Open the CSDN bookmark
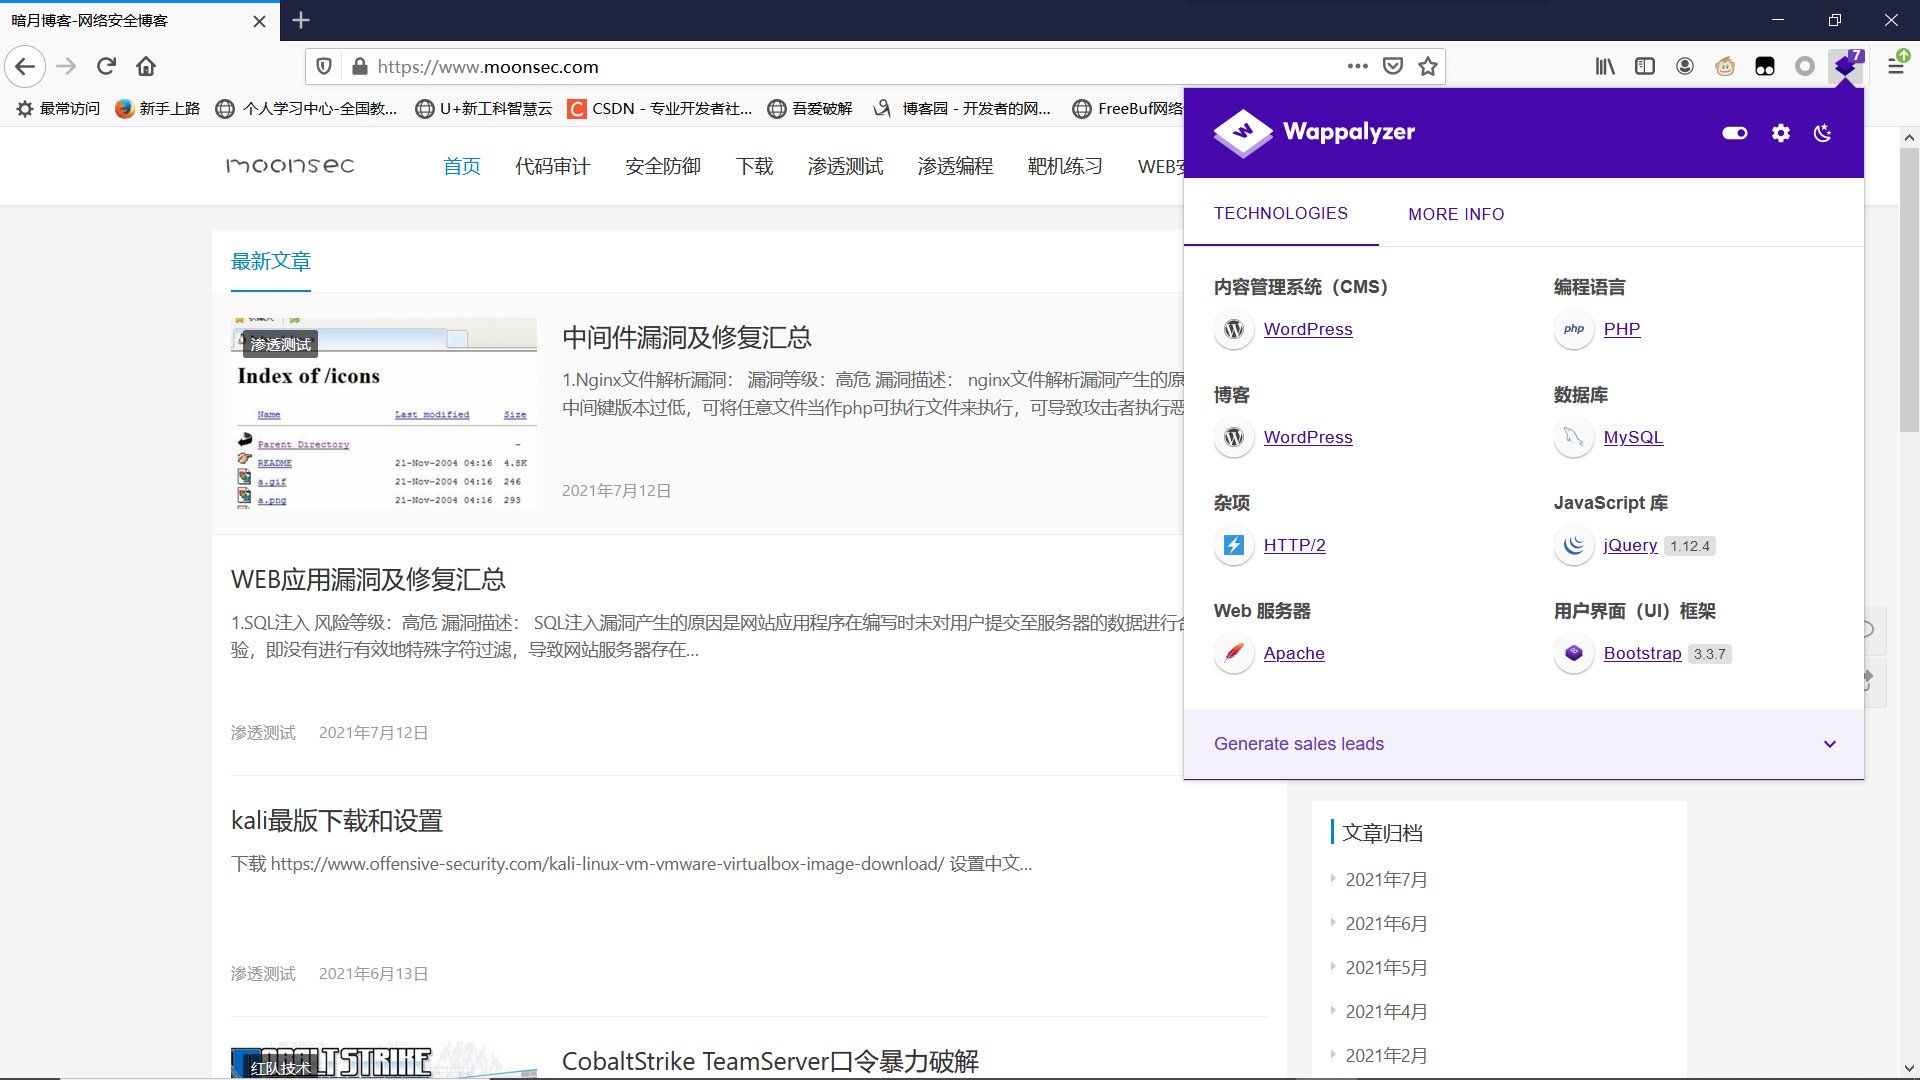This screenshot has width=1920, height=1080. tap(660, 108)
